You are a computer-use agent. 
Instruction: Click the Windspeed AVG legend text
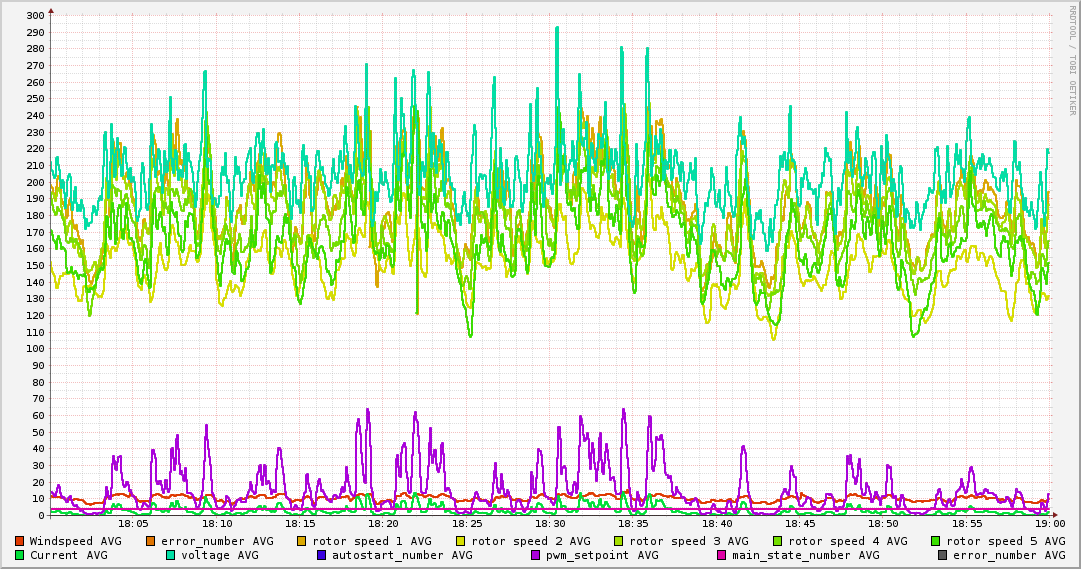pos(75,541)
